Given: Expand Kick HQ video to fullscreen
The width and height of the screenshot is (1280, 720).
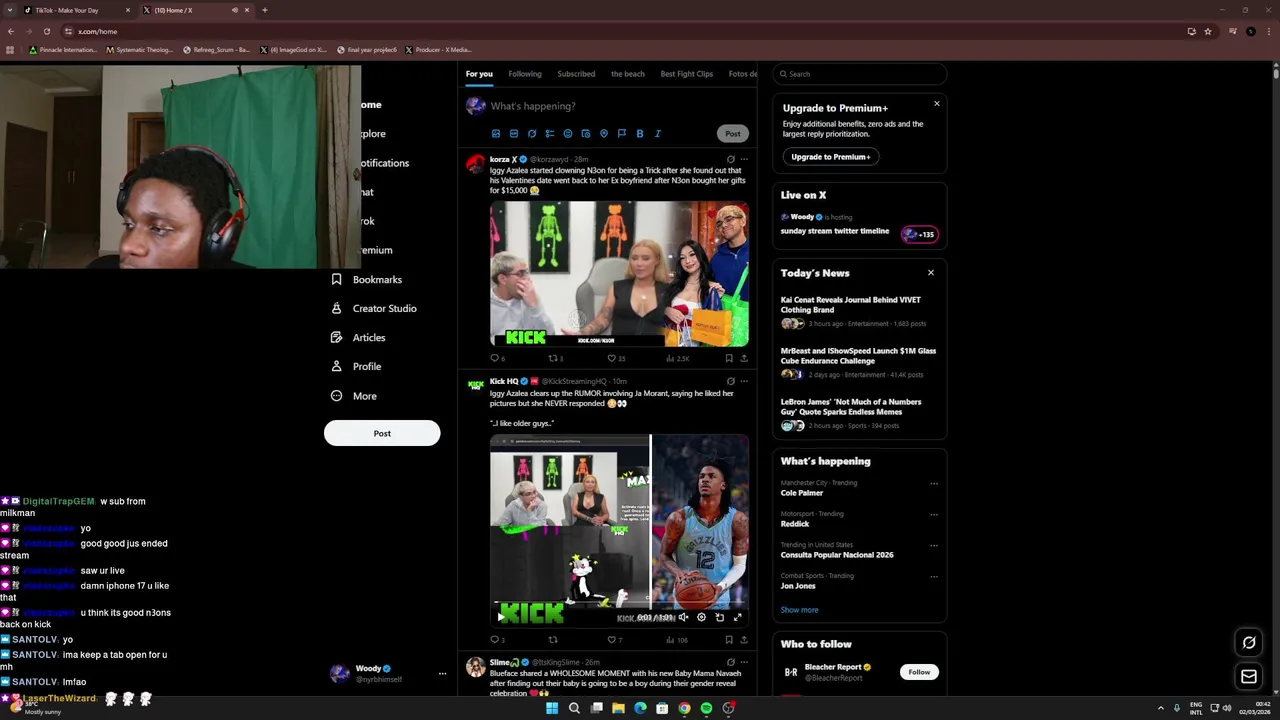Looking at the screenshot, I should (738, 617).
